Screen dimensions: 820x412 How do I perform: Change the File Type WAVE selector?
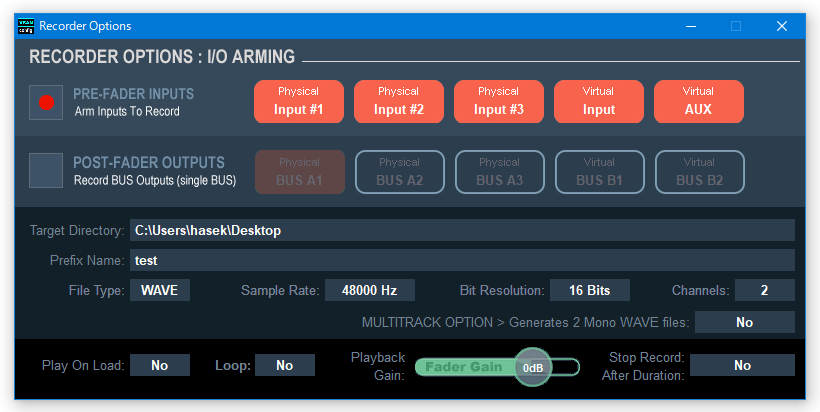(x=160, y=290)
